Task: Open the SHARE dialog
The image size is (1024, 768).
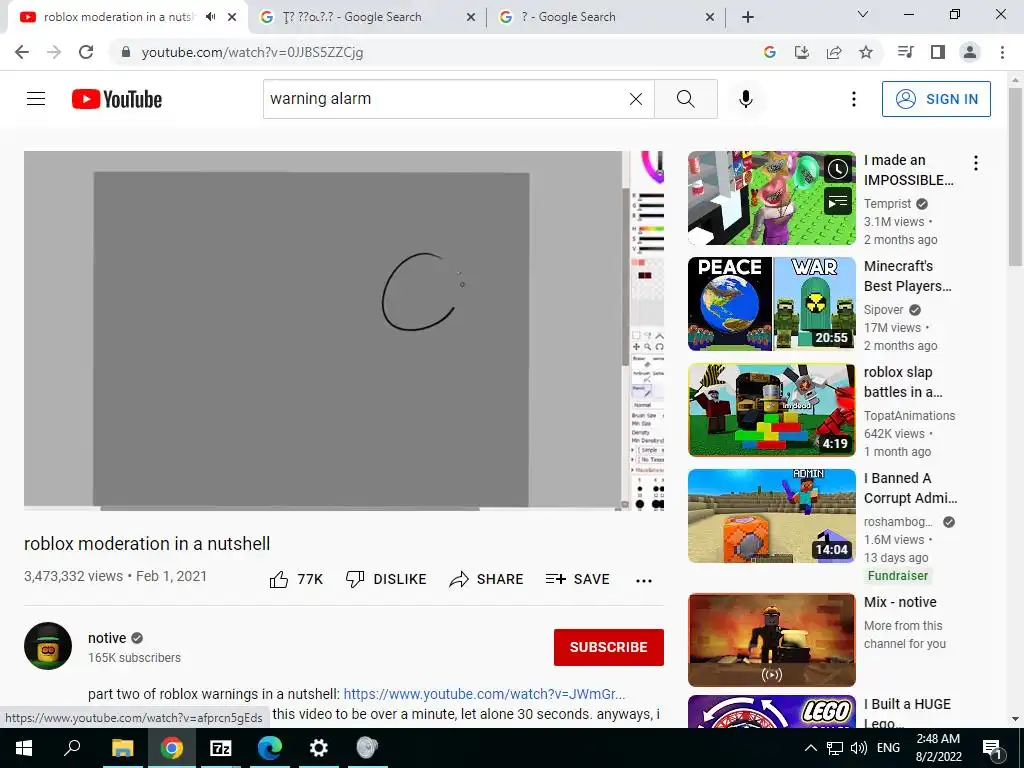Action: 487,579
